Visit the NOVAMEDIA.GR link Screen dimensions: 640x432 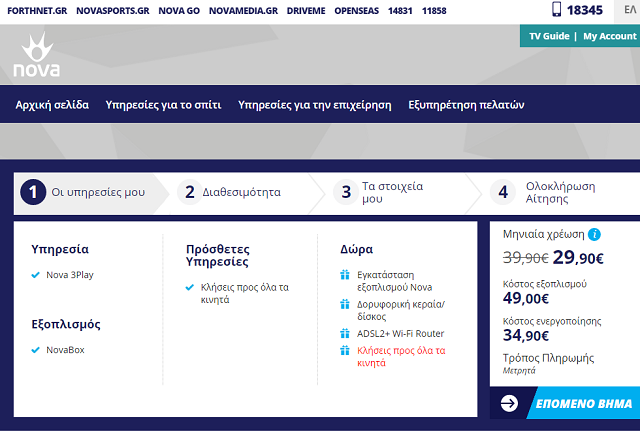pyautogui.click(x=243, y=11)
